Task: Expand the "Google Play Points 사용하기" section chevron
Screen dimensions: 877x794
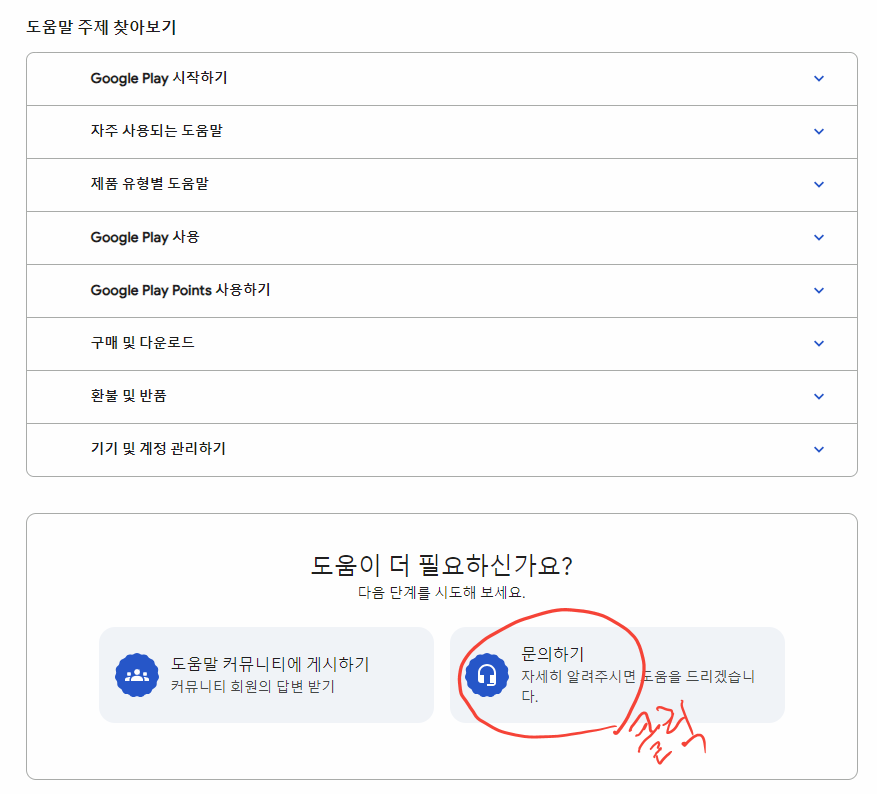Action: tap(819, 291)
